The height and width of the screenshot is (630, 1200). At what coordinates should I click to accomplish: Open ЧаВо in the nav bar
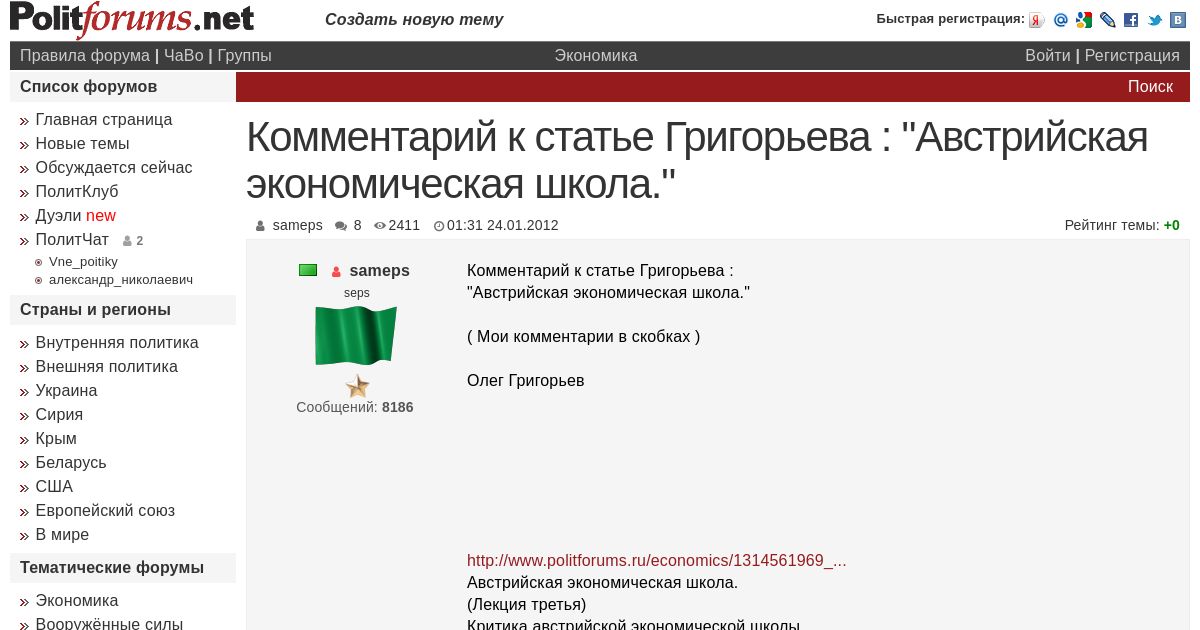[183, 56]
